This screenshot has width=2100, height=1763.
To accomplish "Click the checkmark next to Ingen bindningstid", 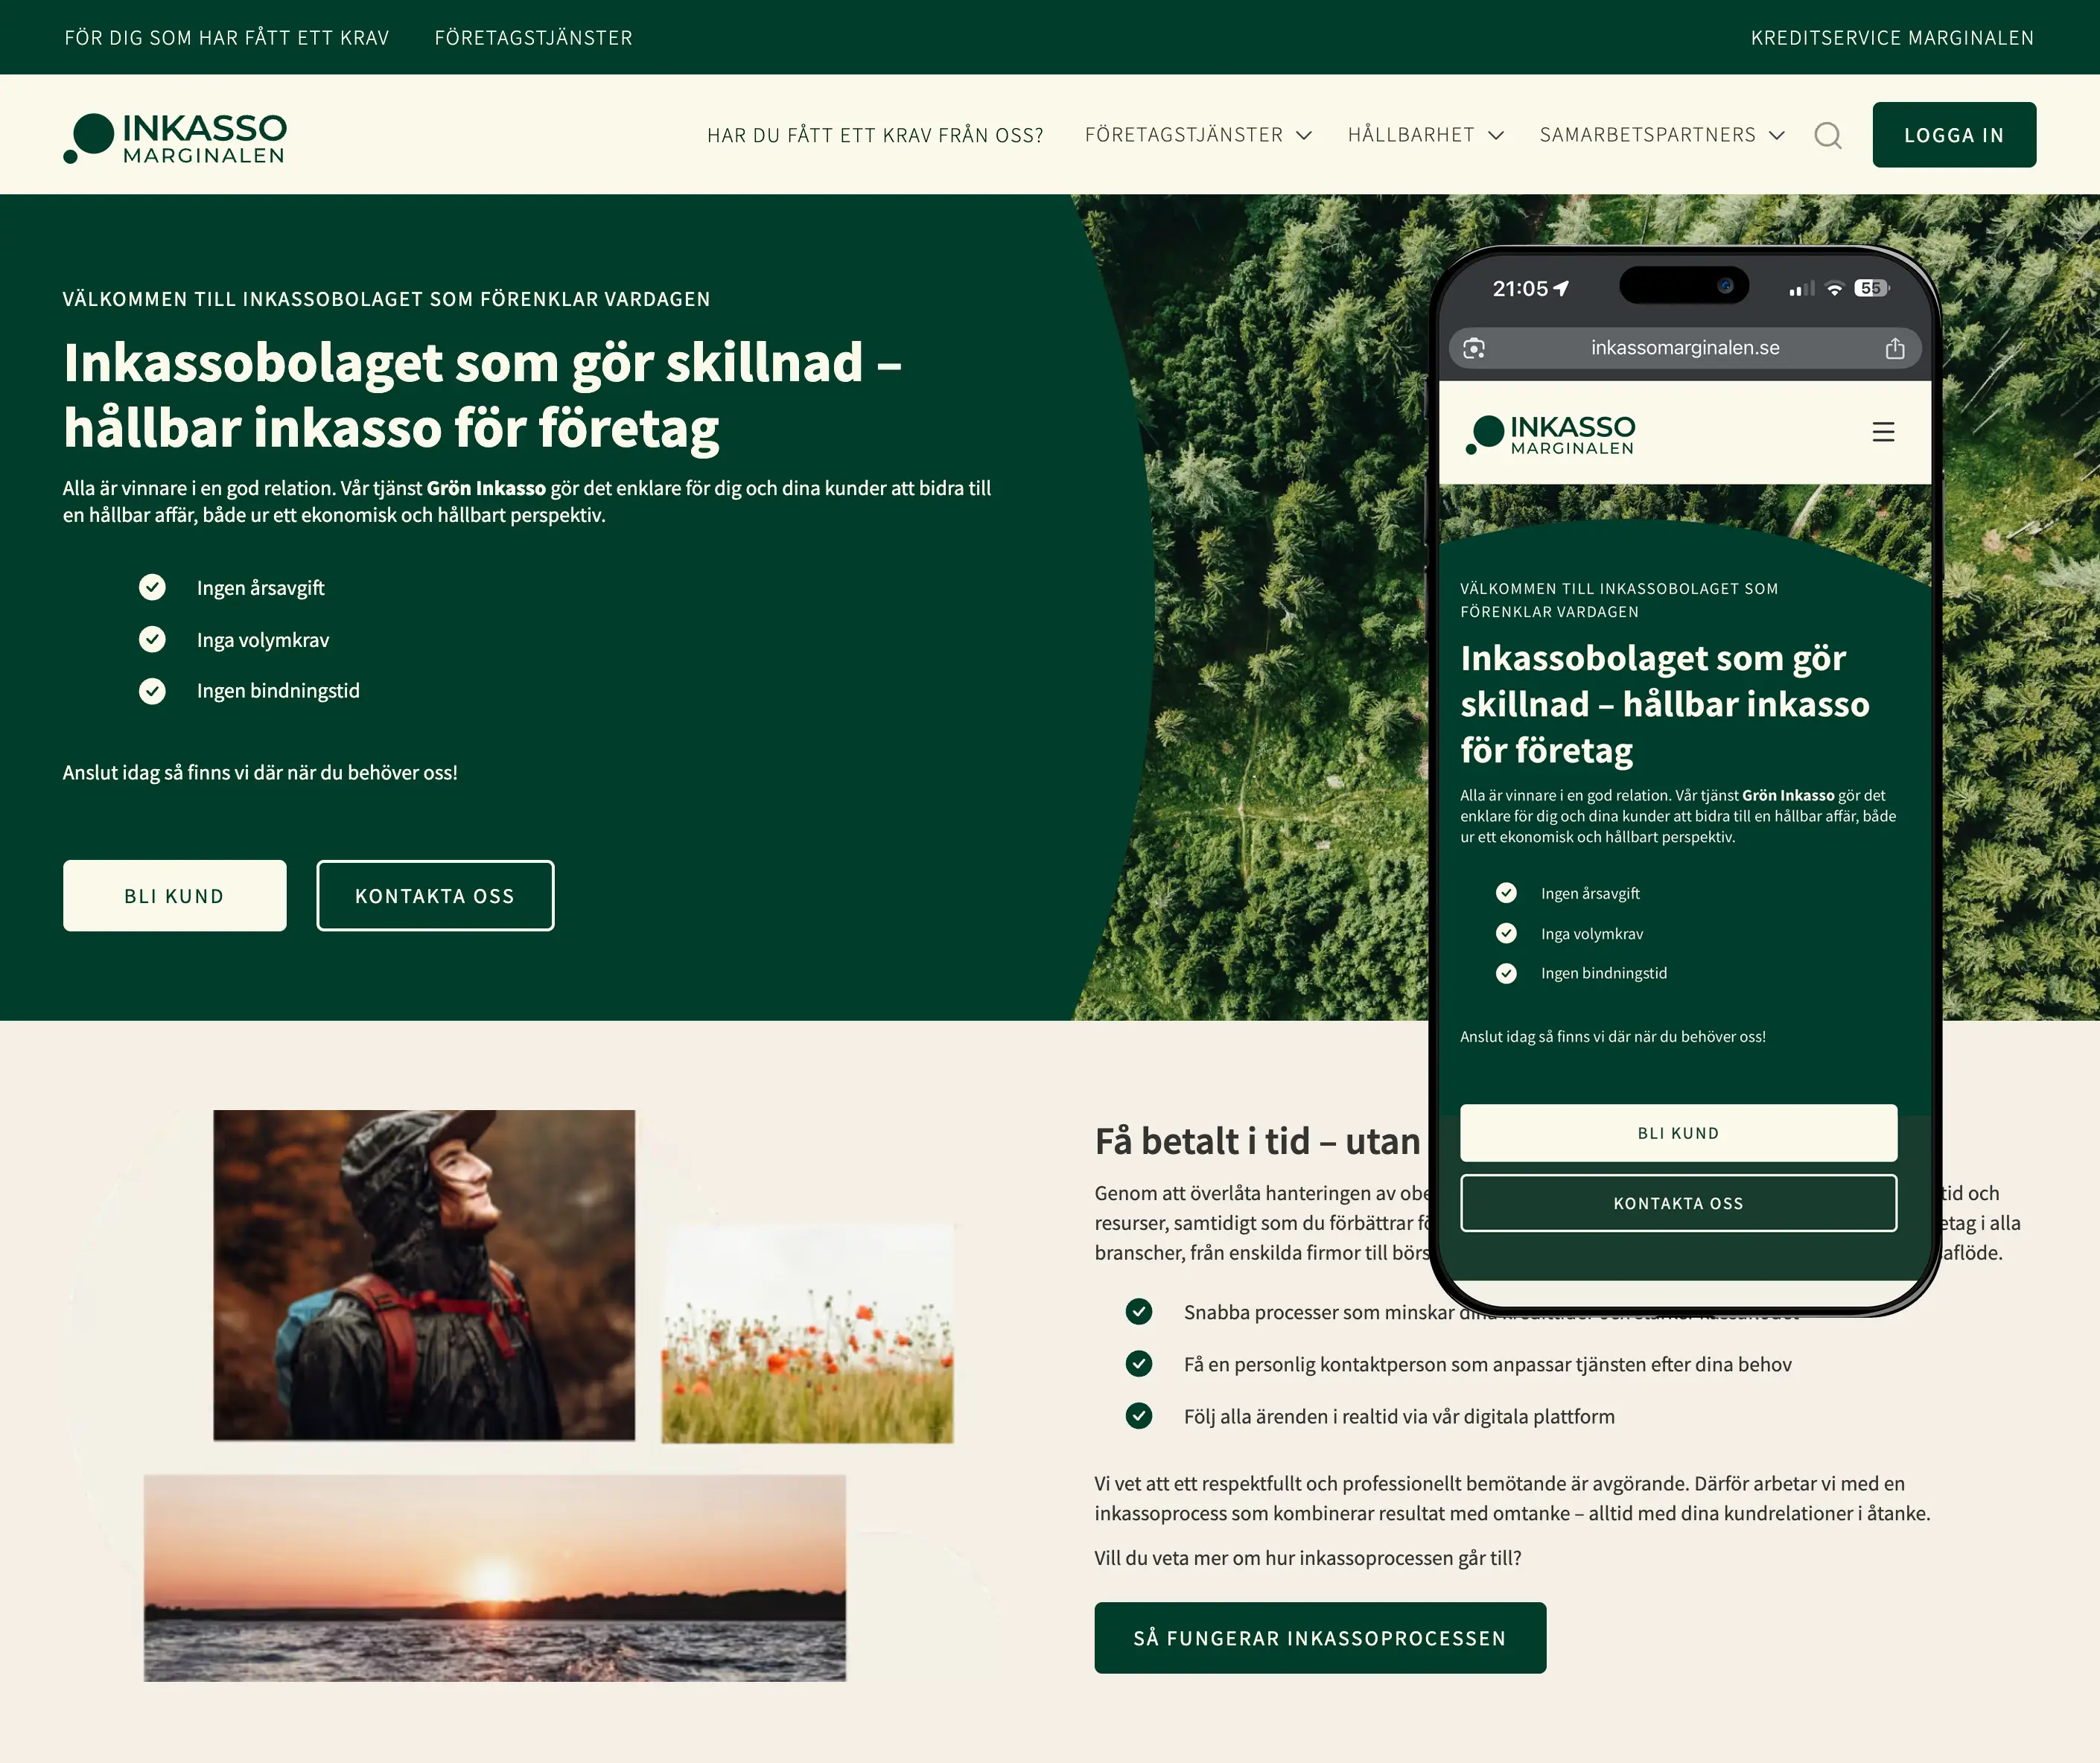I will (x=152, y=691).
